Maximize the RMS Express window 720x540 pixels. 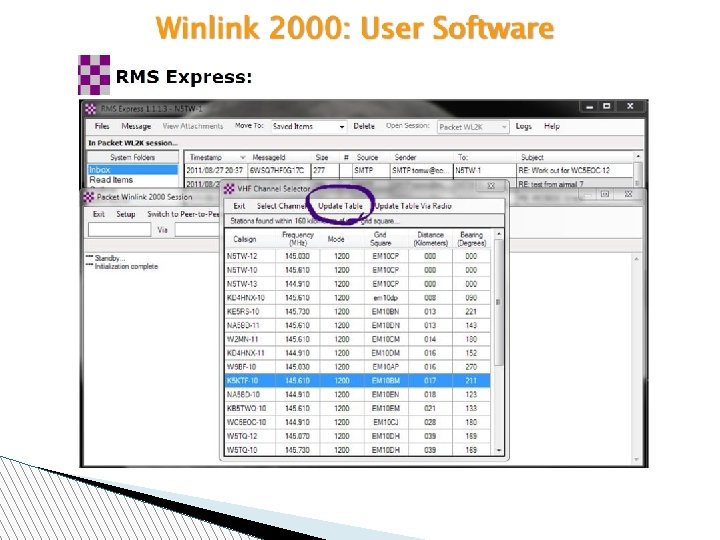(x=607, y=106)
